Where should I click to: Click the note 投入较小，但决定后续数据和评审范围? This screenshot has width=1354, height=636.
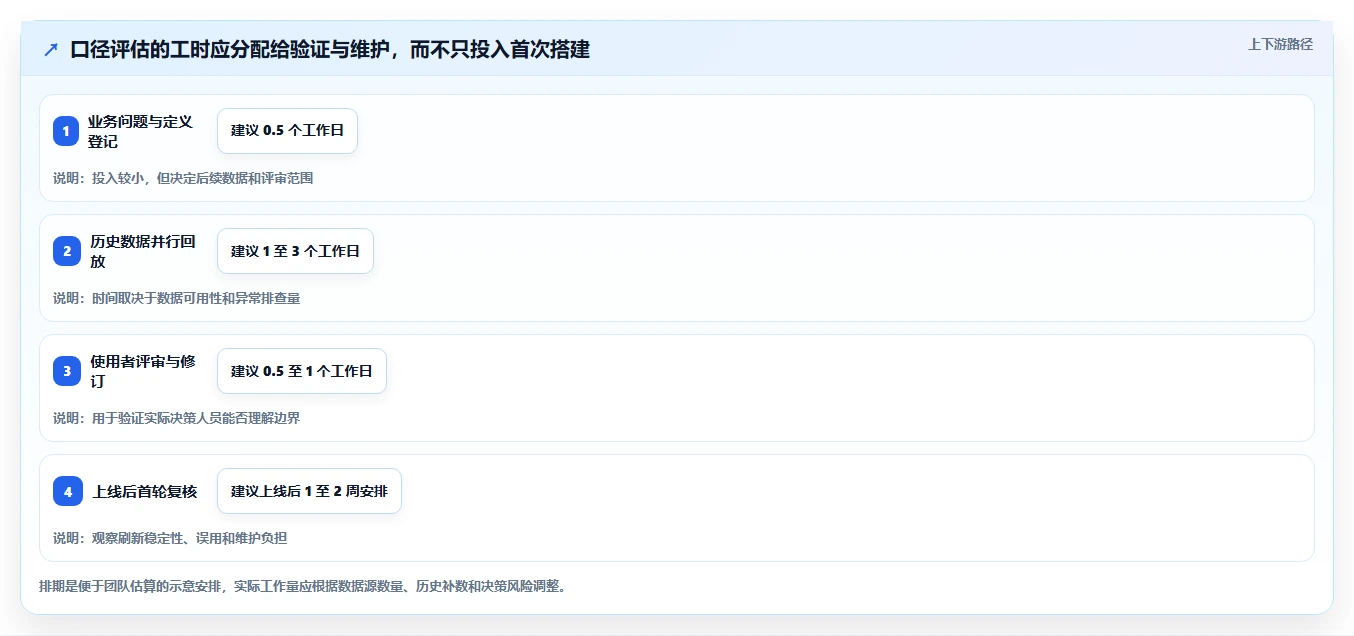(183, 178)
